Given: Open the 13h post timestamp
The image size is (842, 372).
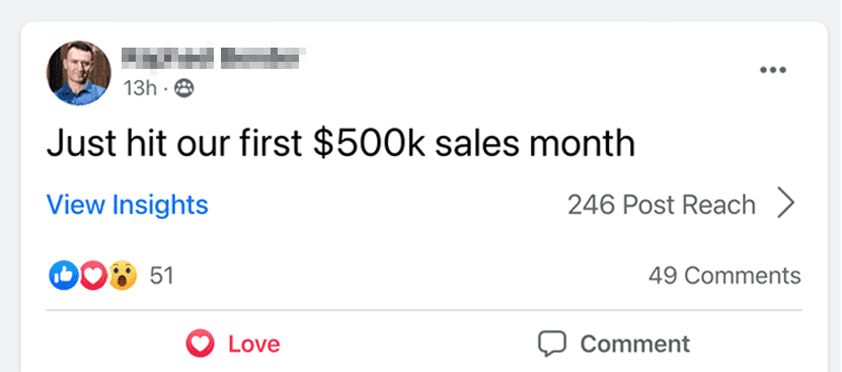Looking at the screenshot, I should (140, 88).
